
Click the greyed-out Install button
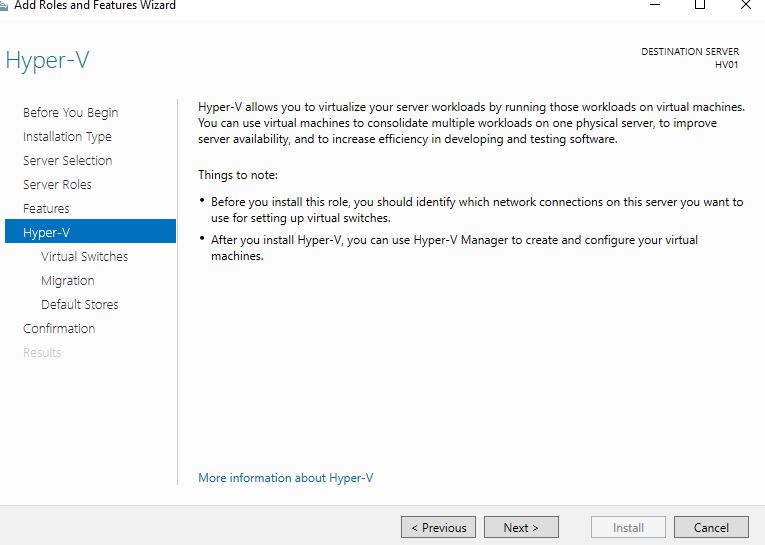[x=627, y=527]
